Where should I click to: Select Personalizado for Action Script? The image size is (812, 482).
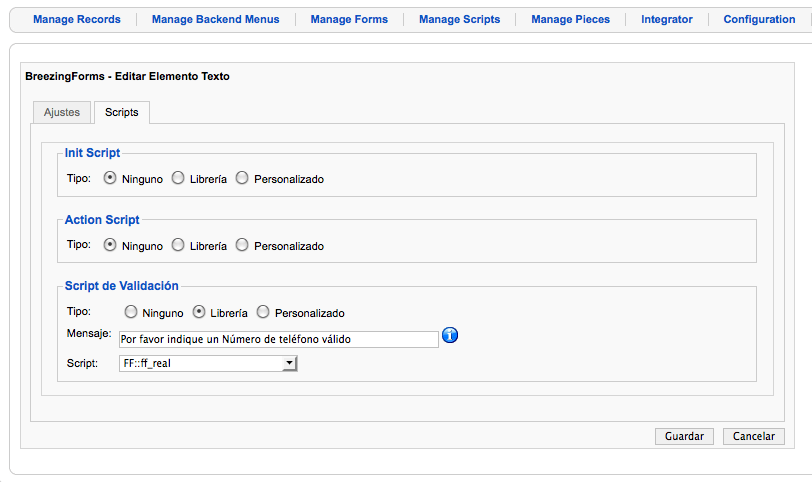[x=242, y=245]
